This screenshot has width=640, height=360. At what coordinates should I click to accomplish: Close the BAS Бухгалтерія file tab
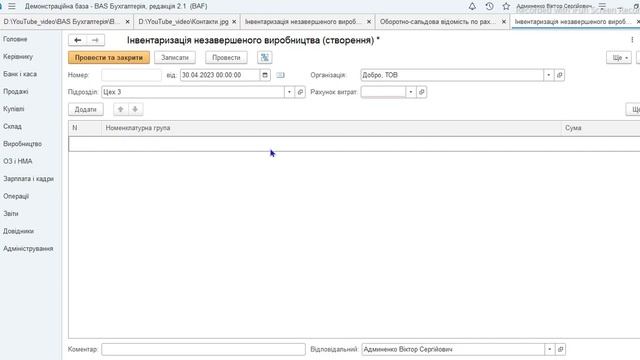[127, 22]
